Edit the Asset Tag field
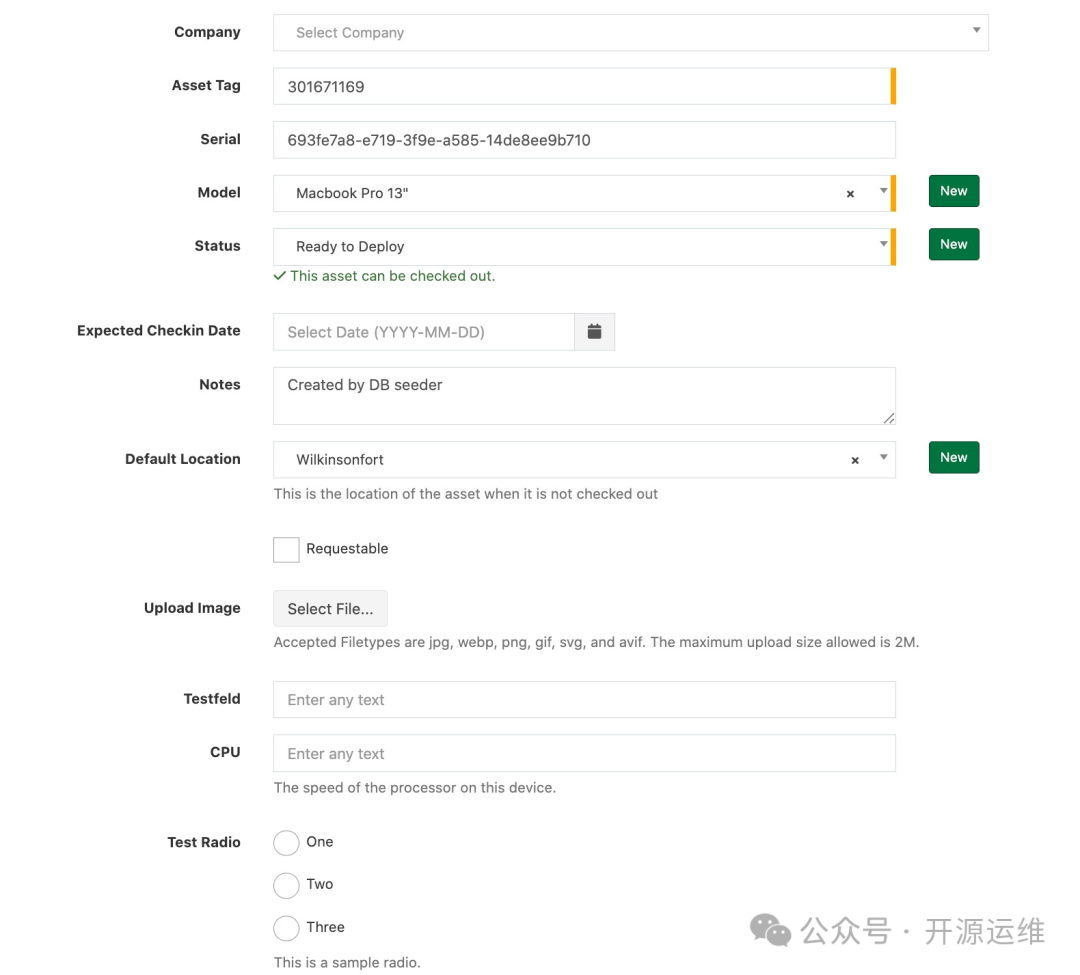The image size is (1080, 975). (x=582, y=86)
